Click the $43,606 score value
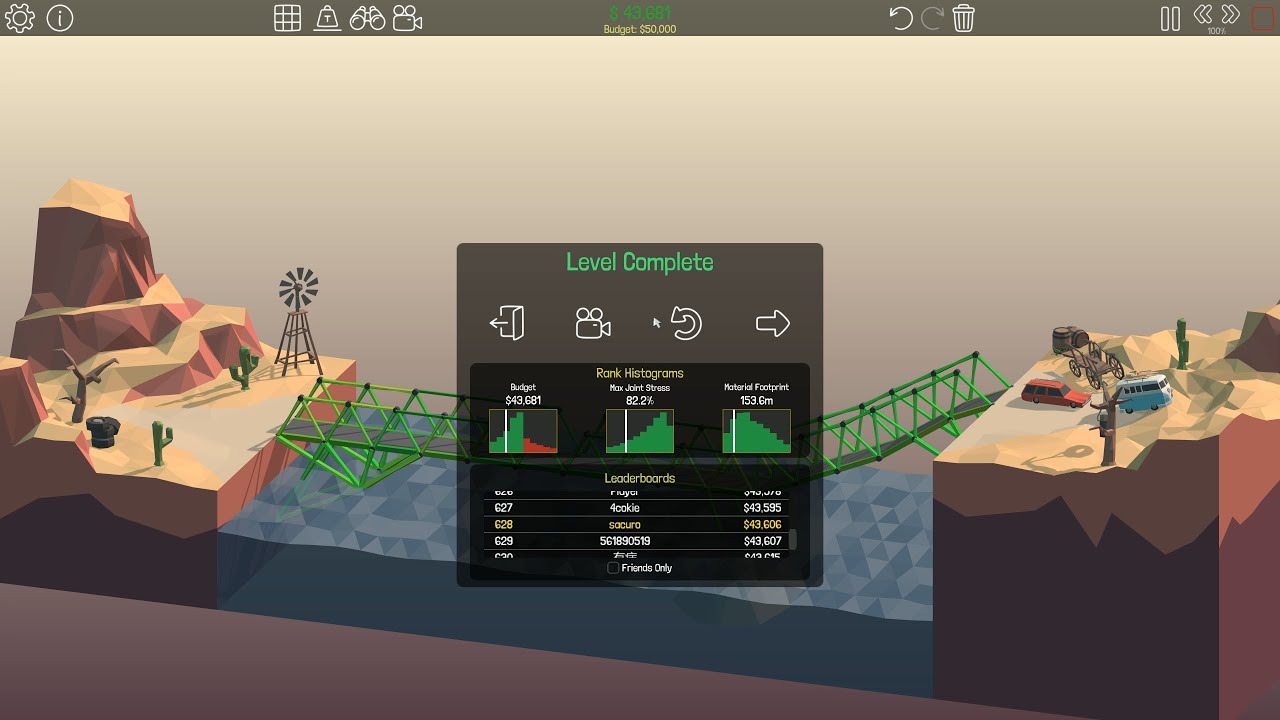The image size is (1280, 720). pos(763,525)
